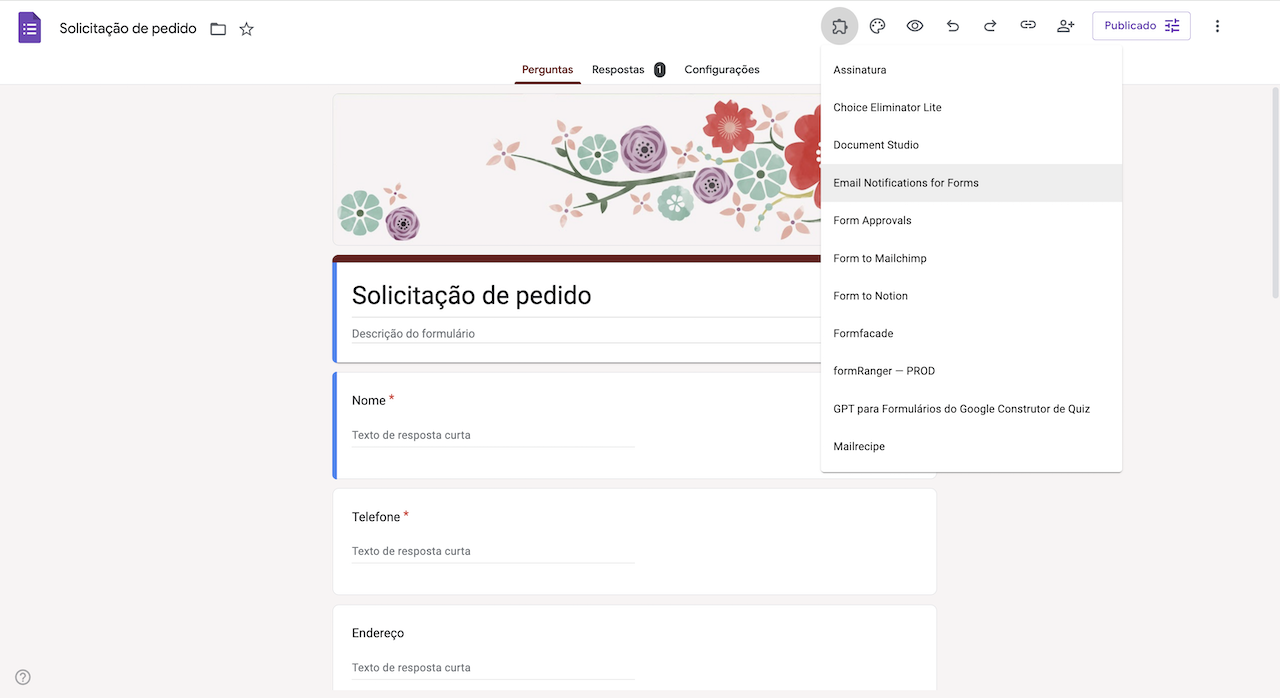Screen dimensions: 1280x698
Task: Select Email Notifications for Forms add-on
Action: tap(905, 182)
